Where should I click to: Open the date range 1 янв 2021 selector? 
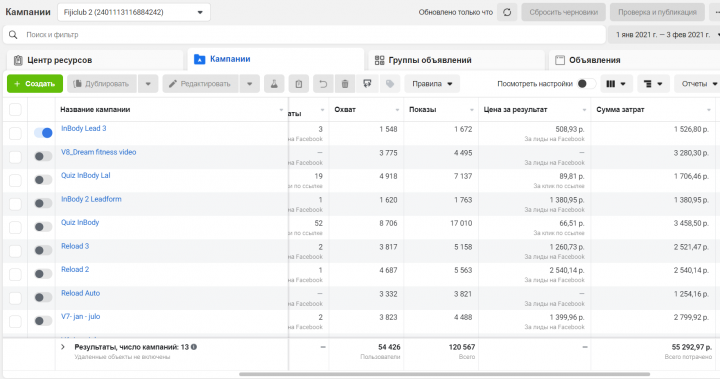click(x=665, y=34)
